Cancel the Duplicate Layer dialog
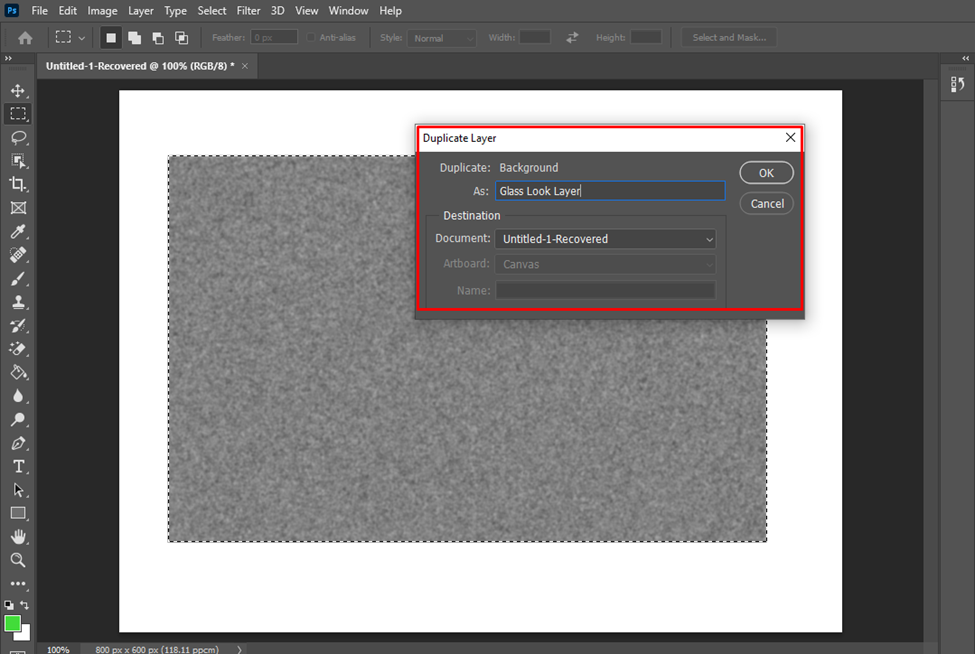 (766, 203)
